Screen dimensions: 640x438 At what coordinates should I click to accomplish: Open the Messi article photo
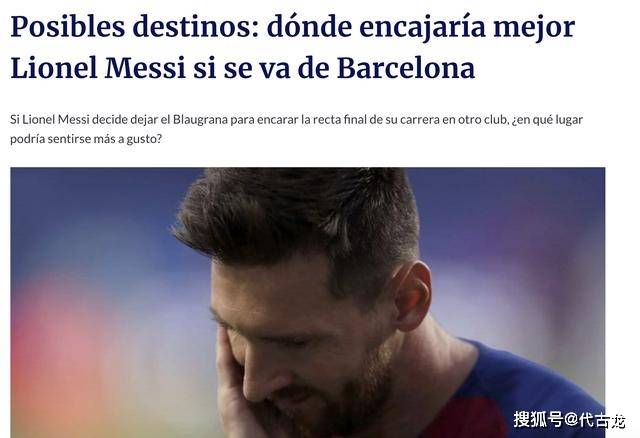pos(308,302)
